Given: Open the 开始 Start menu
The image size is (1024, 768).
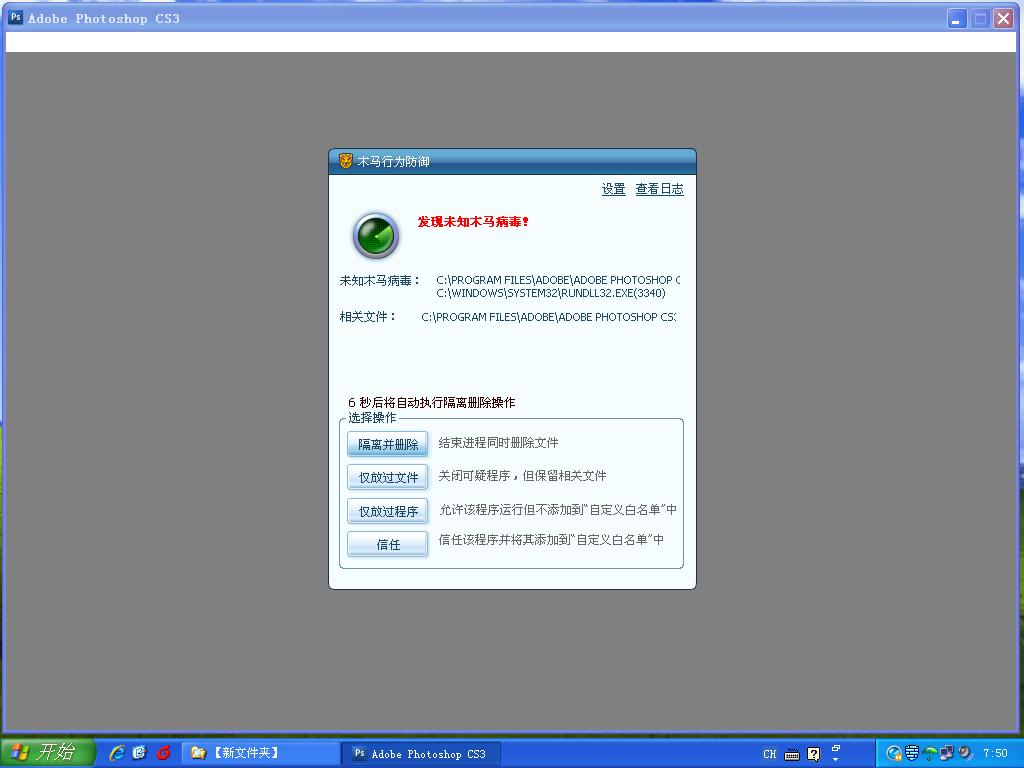Looking at the screenshot, I should tap(46, 752).
